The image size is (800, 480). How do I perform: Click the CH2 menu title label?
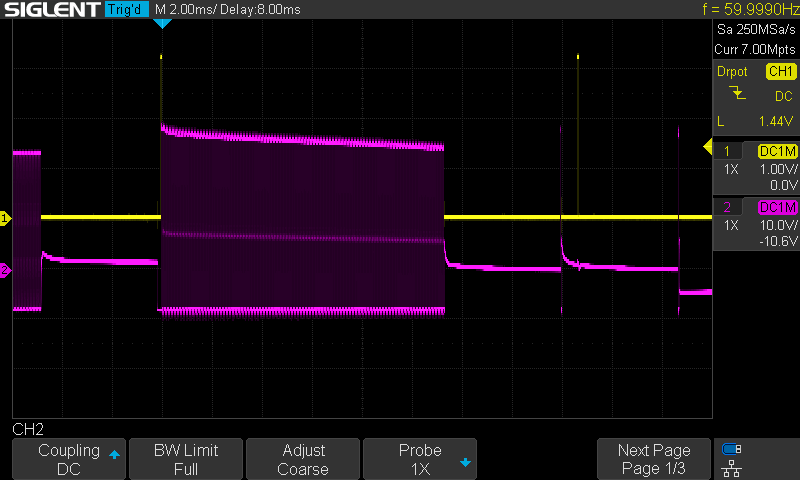(x=28, y=429)
